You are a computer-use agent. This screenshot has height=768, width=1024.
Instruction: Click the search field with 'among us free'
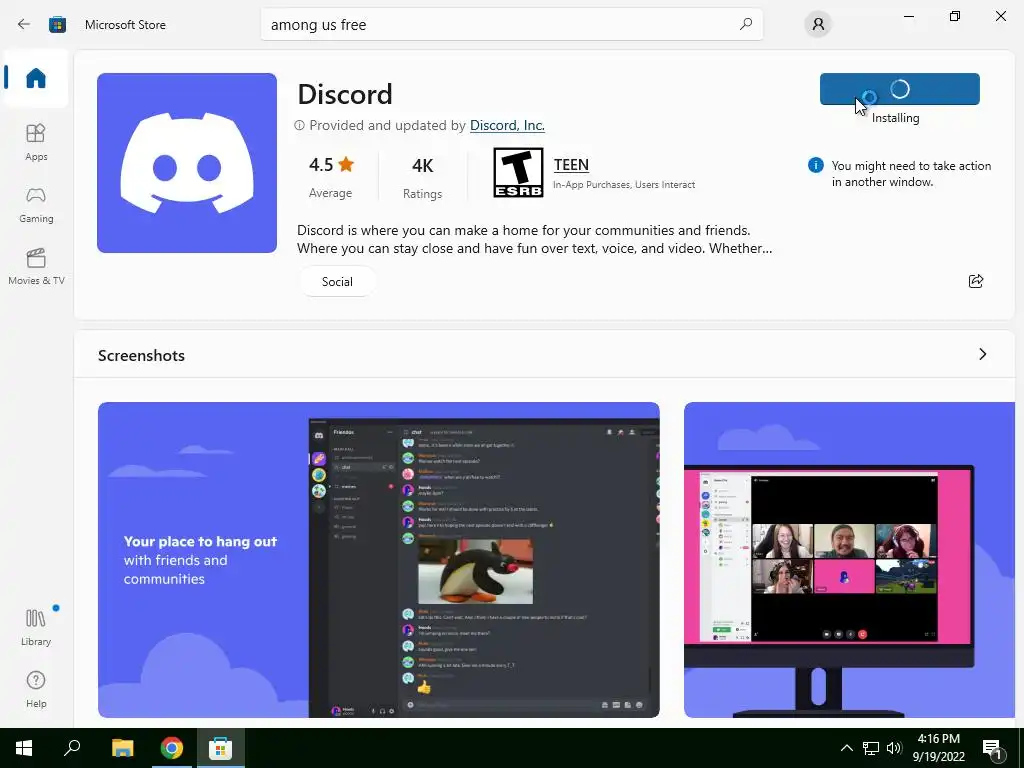click(511, 24)
